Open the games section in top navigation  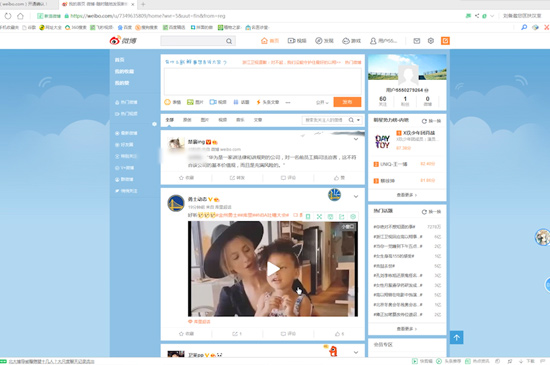pyautogui.click(x=351, y=41)
